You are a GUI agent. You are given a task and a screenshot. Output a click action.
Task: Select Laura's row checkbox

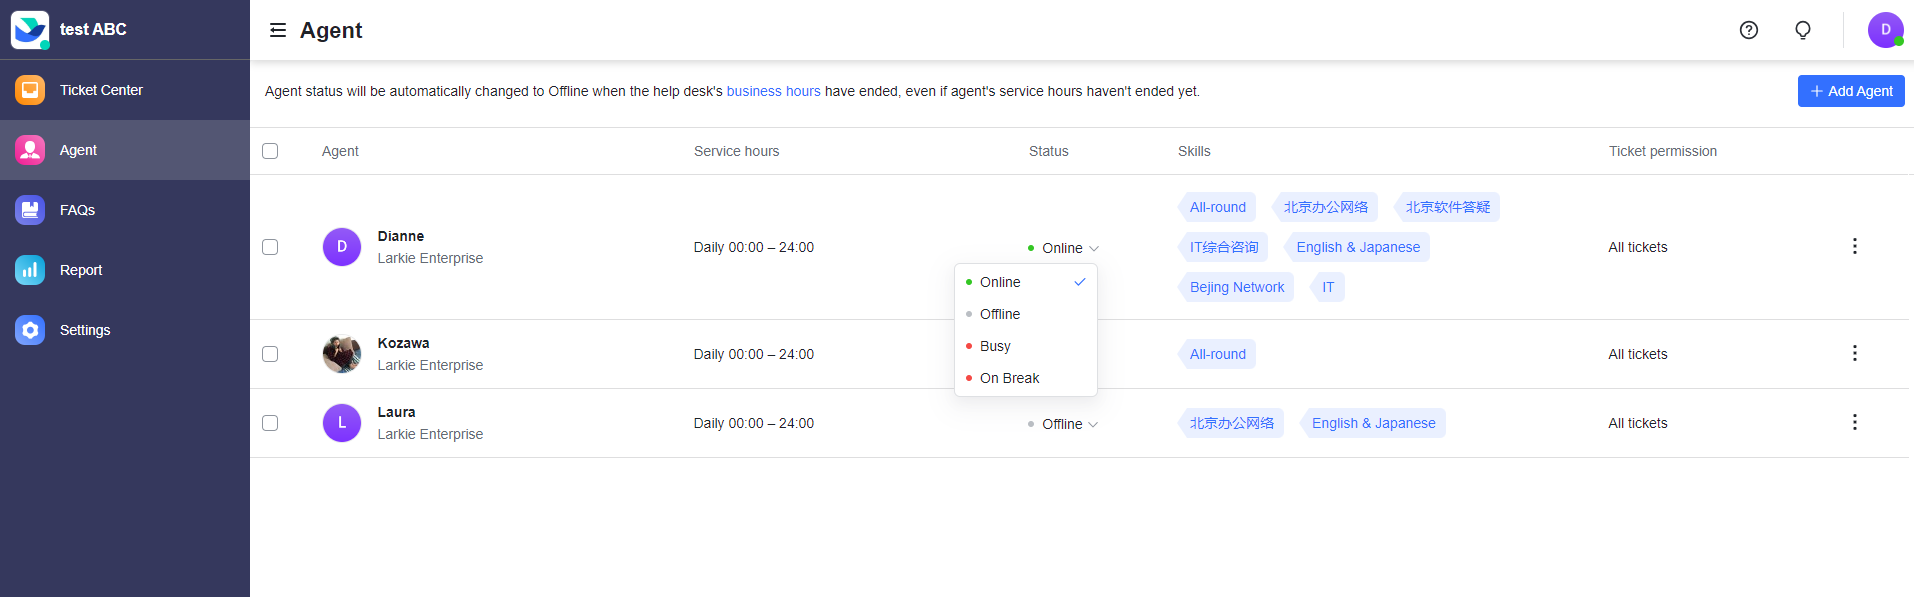click(269, 422)
